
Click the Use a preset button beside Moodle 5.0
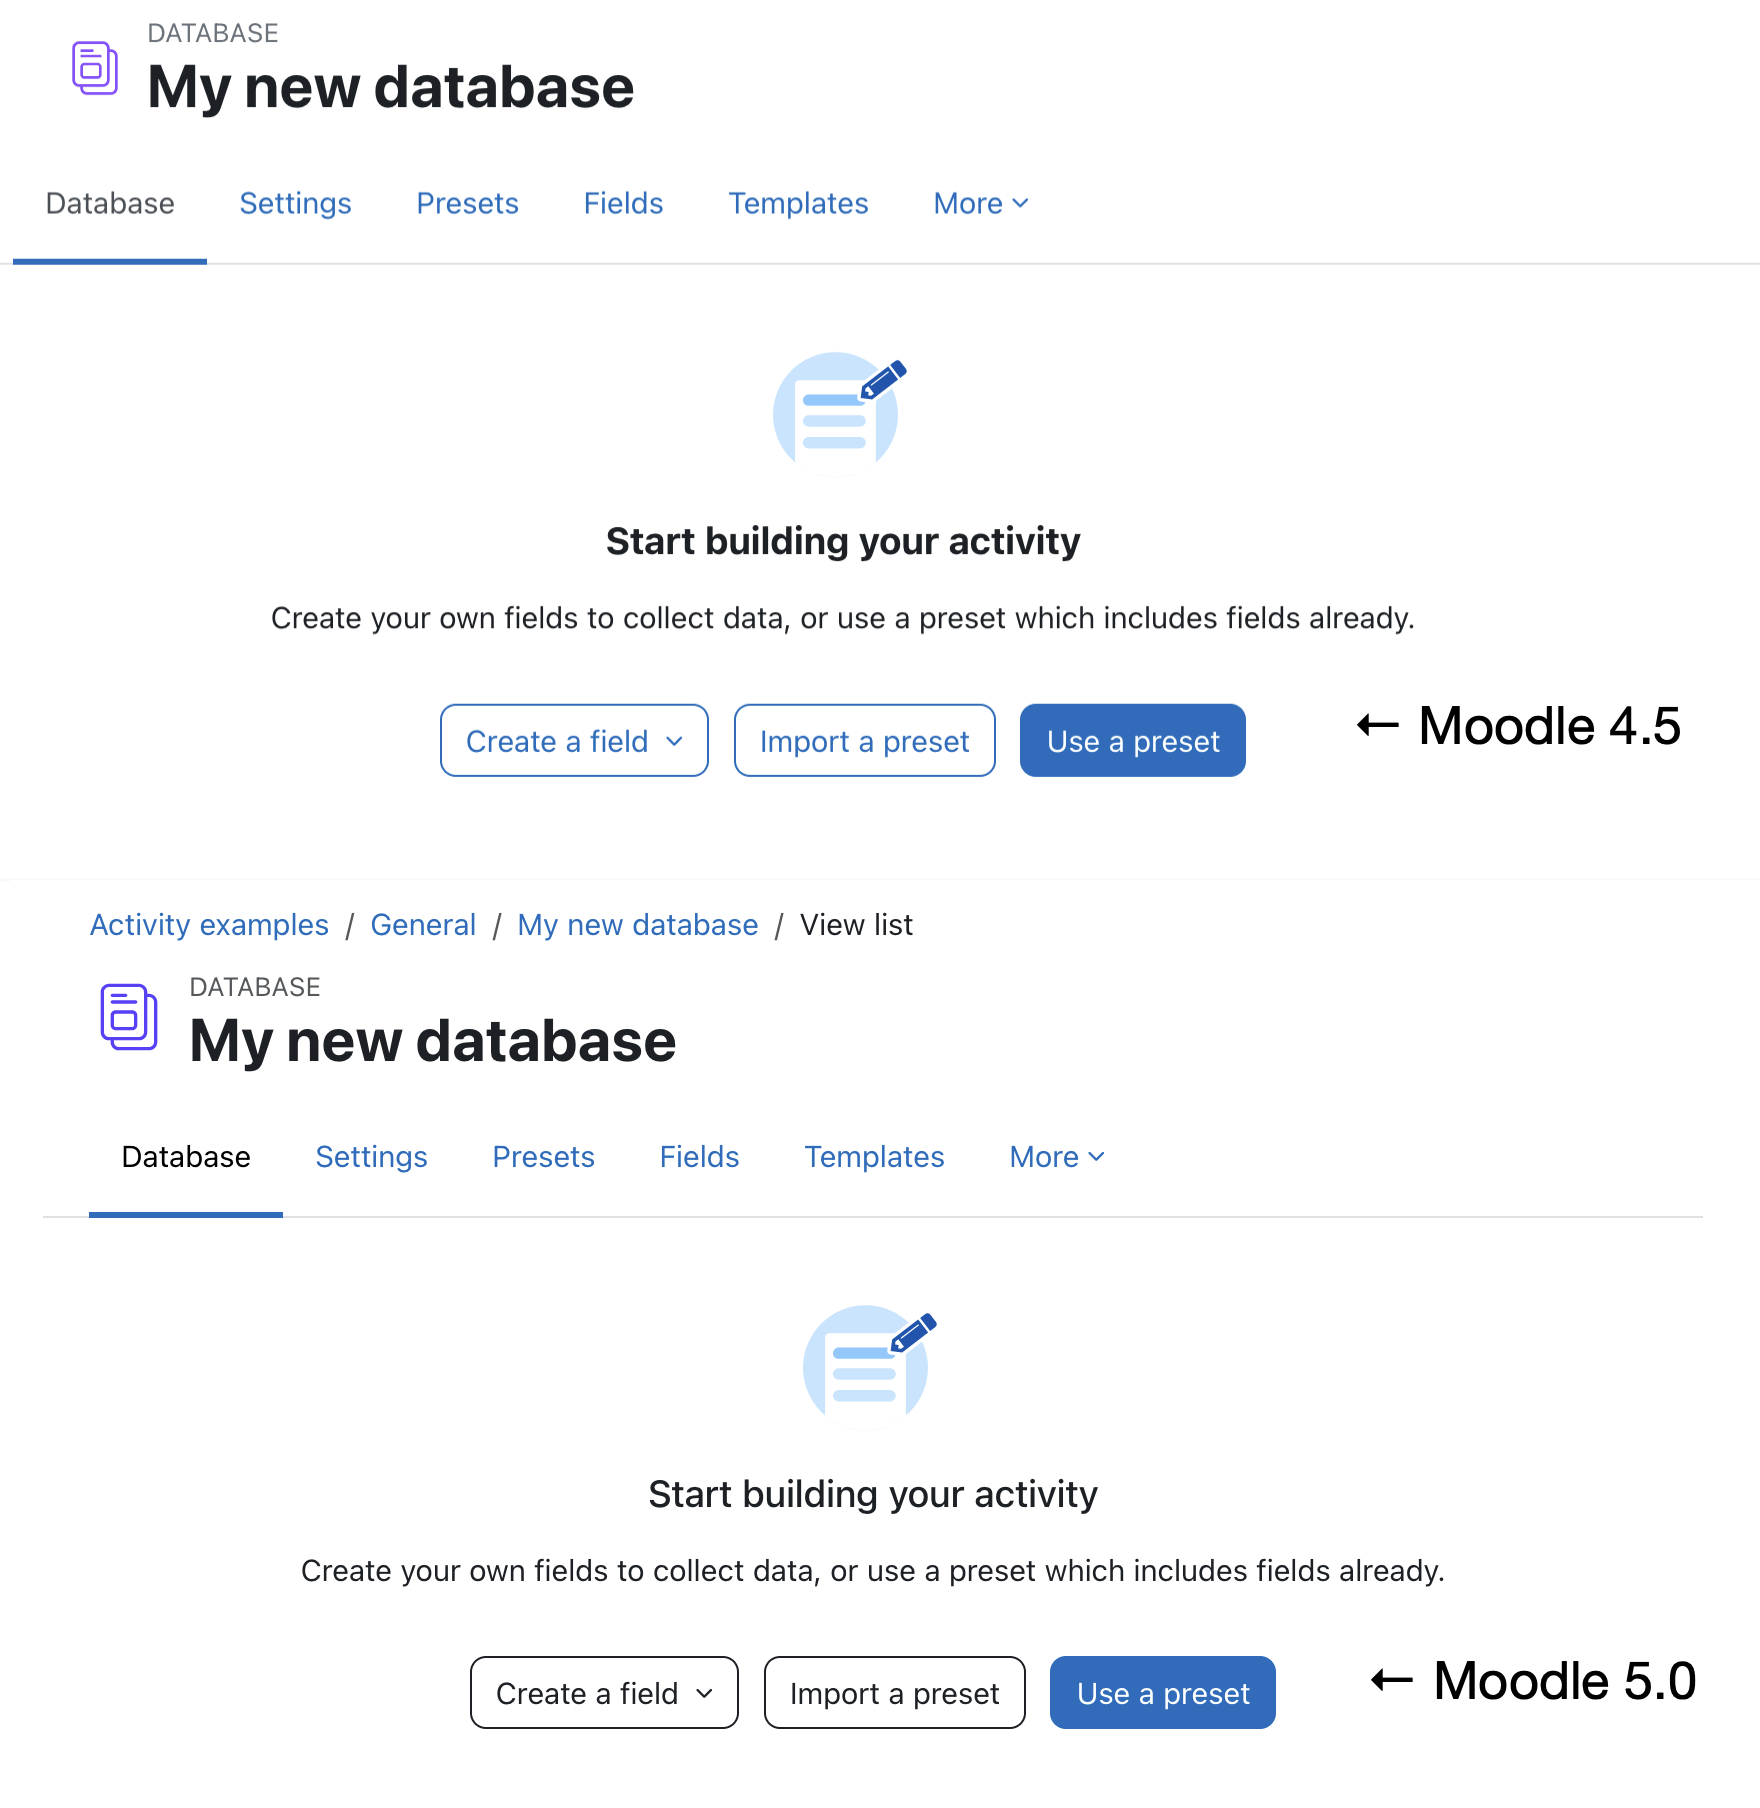point(1163,1693)
